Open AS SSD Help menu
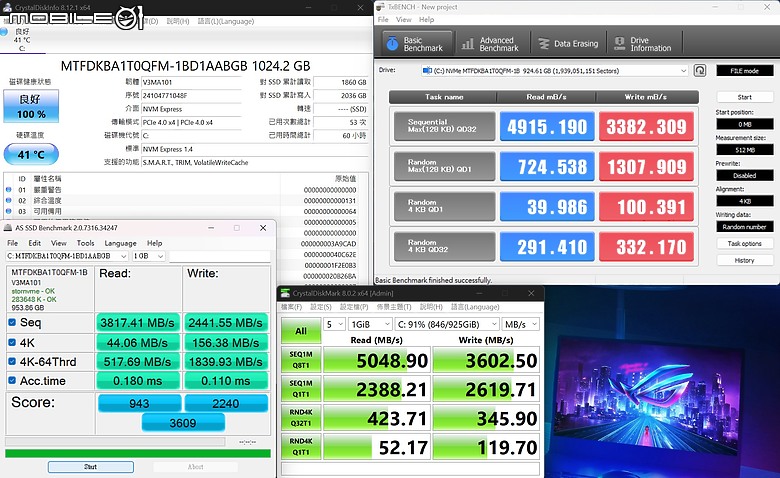The height and width of the screenshot is (478, 780). [155, 243]
